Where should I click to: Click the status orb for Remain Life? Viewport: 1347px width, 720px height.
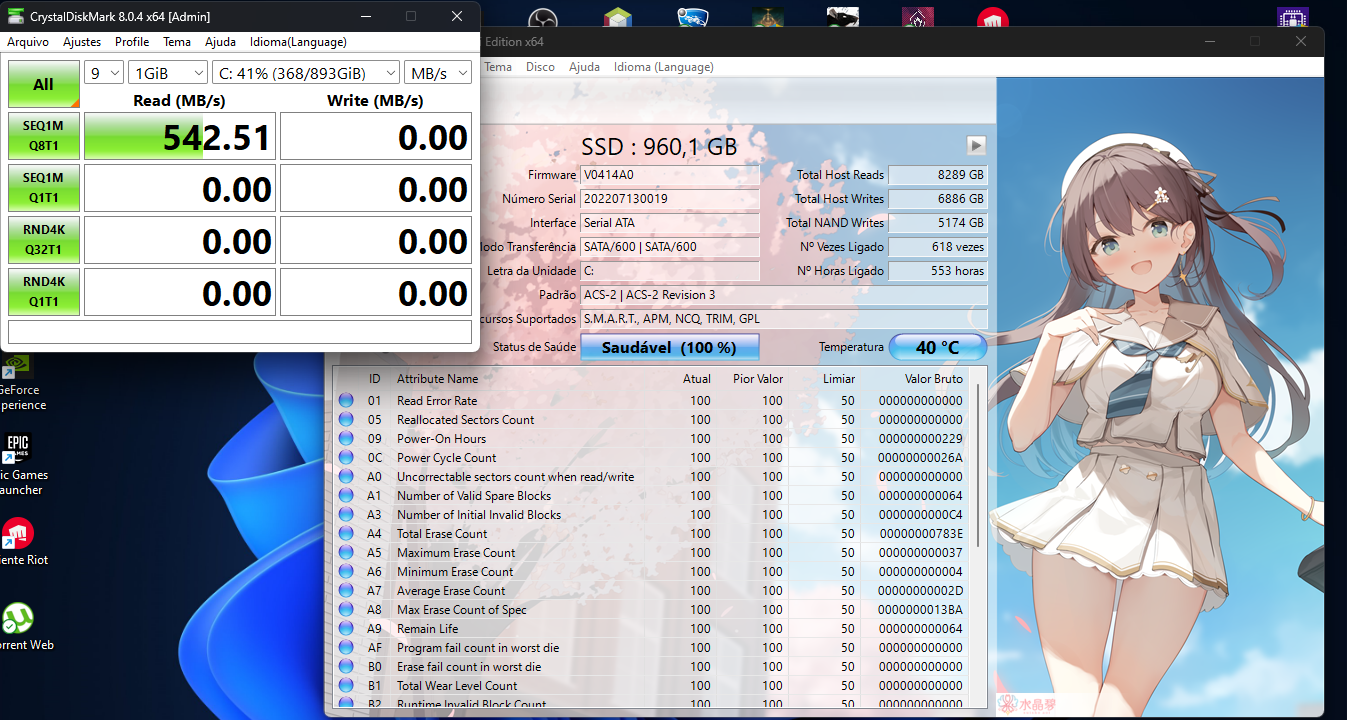(x=346, y=629)
